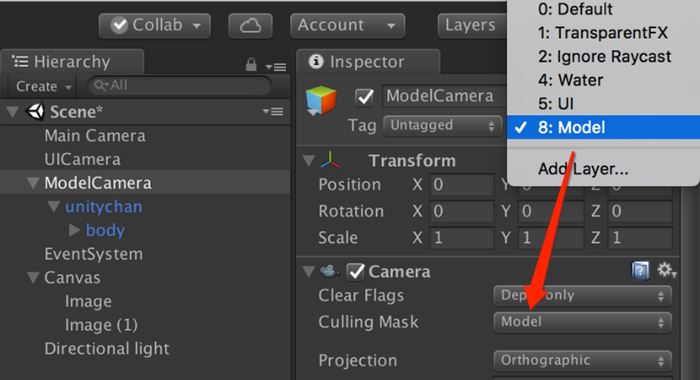This screenshot has width=700, height=380.
Task: Expand the body tree node
Action: click(74, 230)
